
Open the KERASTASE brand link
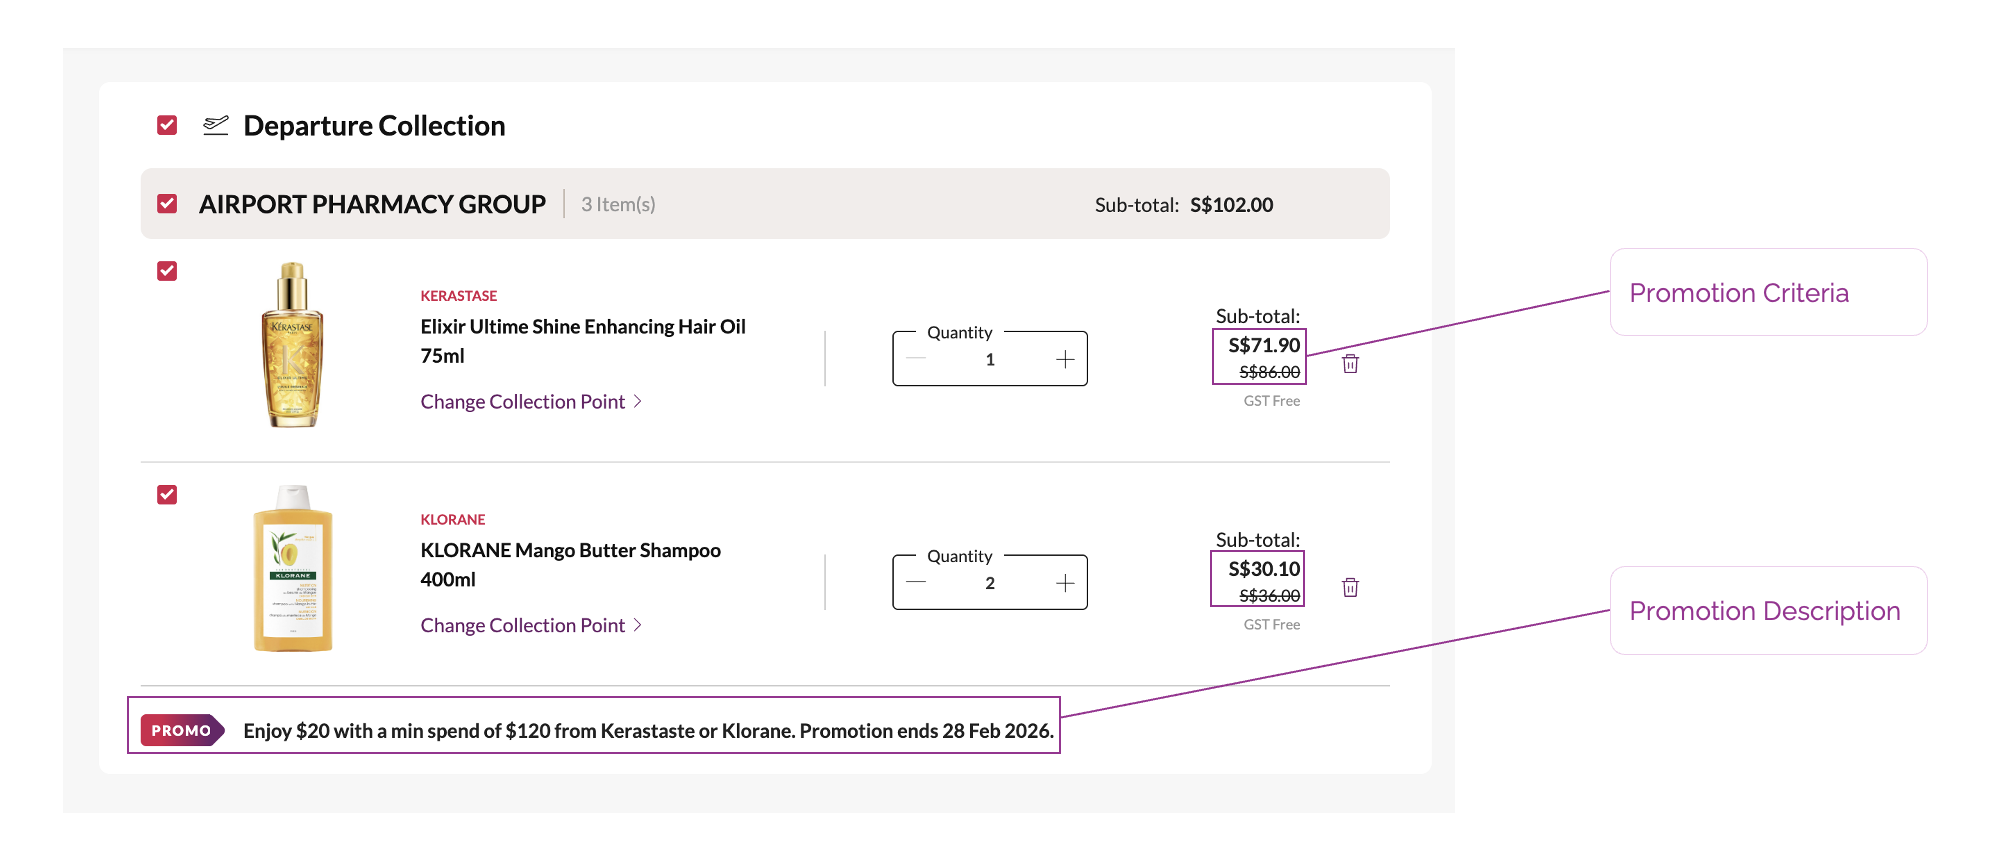coord(458,296)
